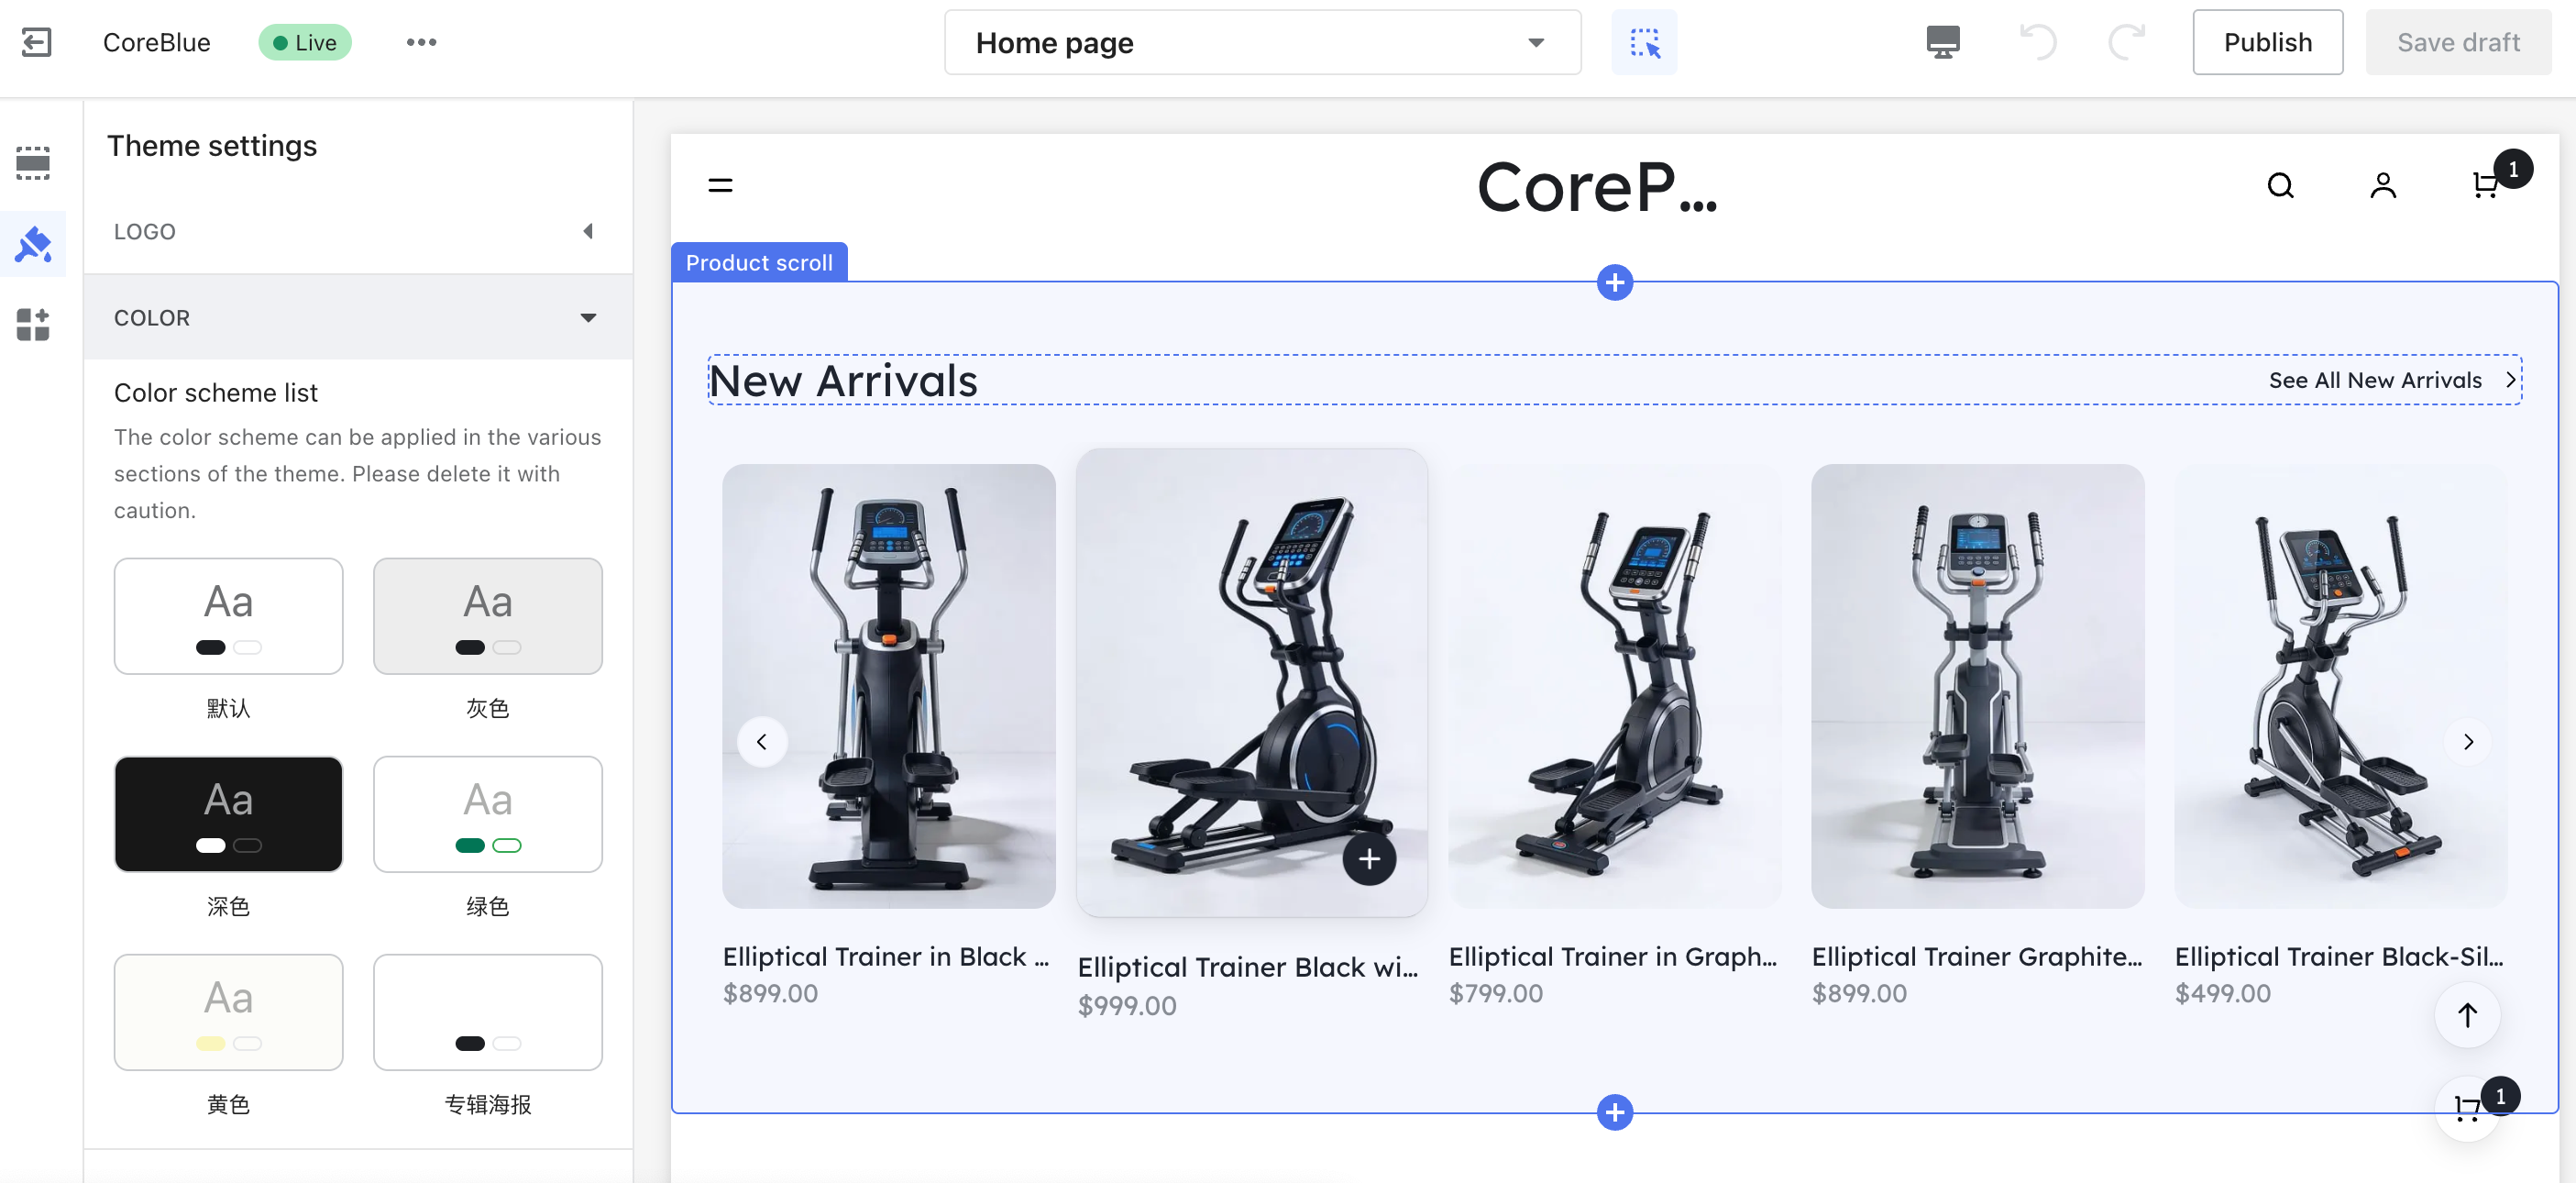Advance carousel with the right arrow

(2467, 741)
